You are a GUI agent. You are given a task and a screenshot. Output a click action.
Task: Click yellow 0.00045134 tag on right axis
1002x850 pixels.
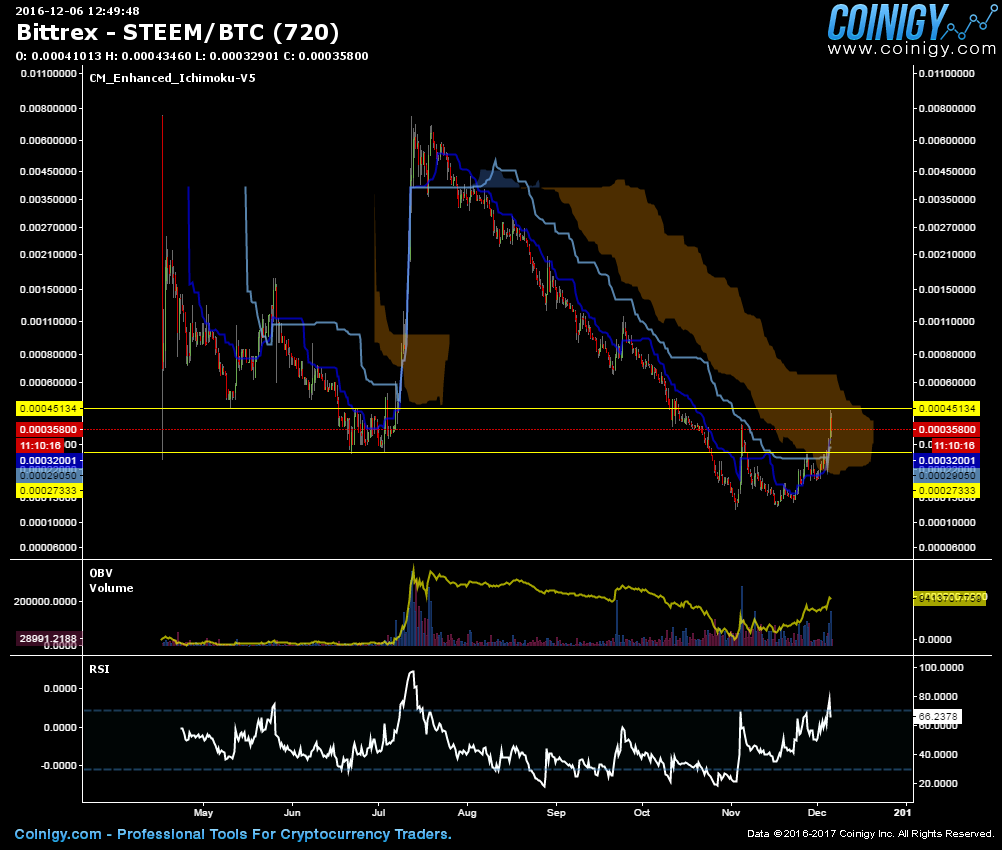pyautogui.click(x=947, y=408)
